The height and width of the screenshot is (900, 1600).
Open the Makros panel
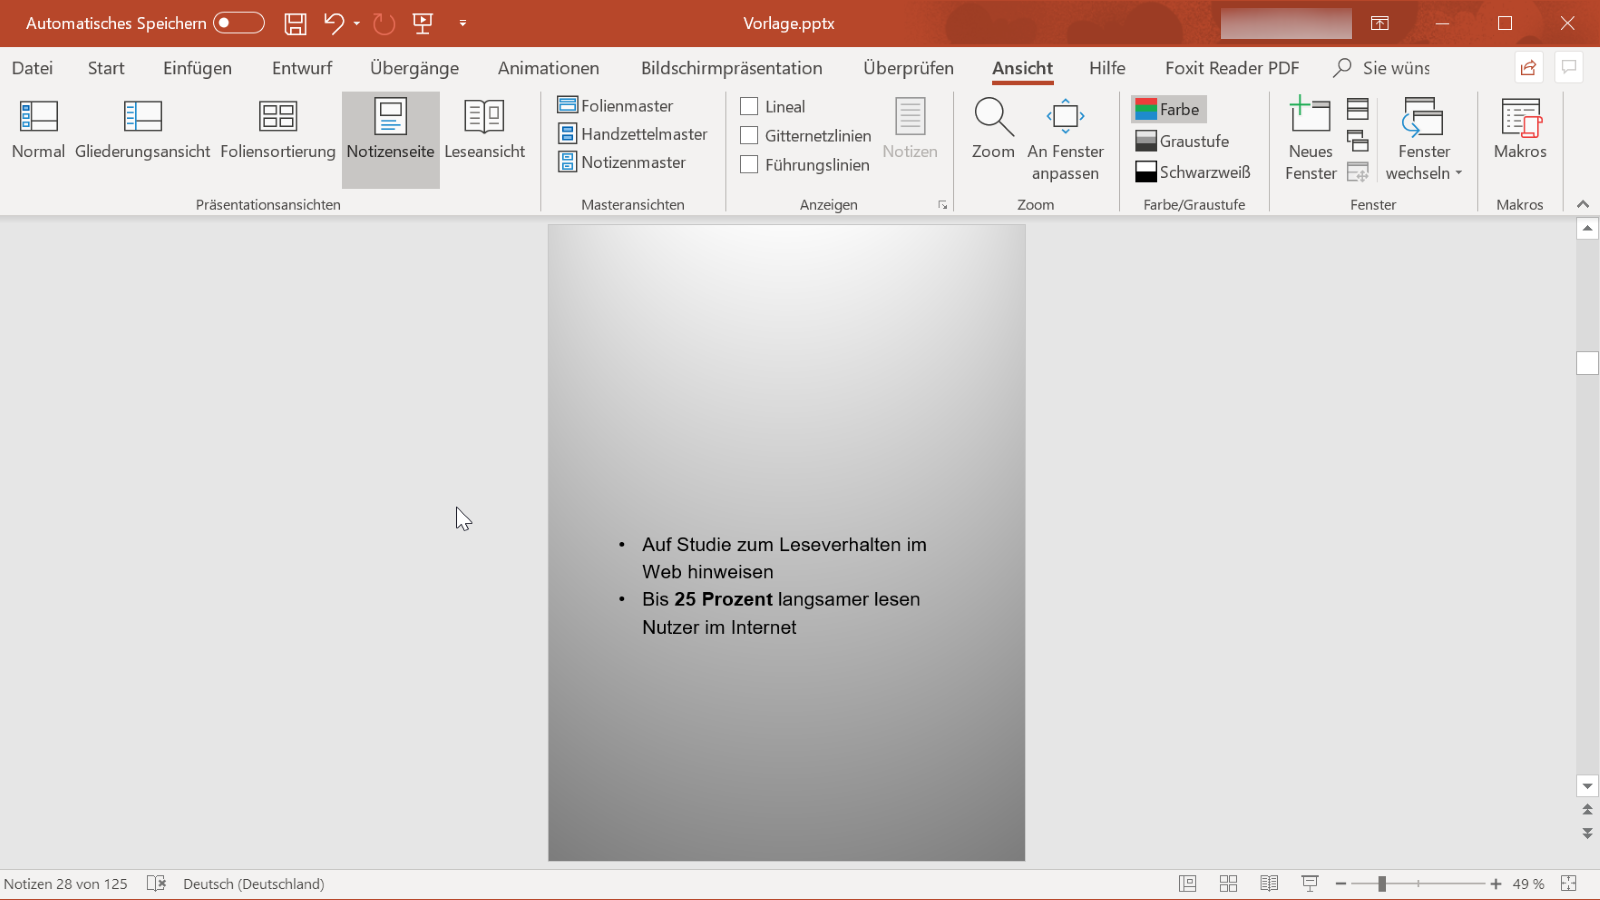(x=1519, y=130)
